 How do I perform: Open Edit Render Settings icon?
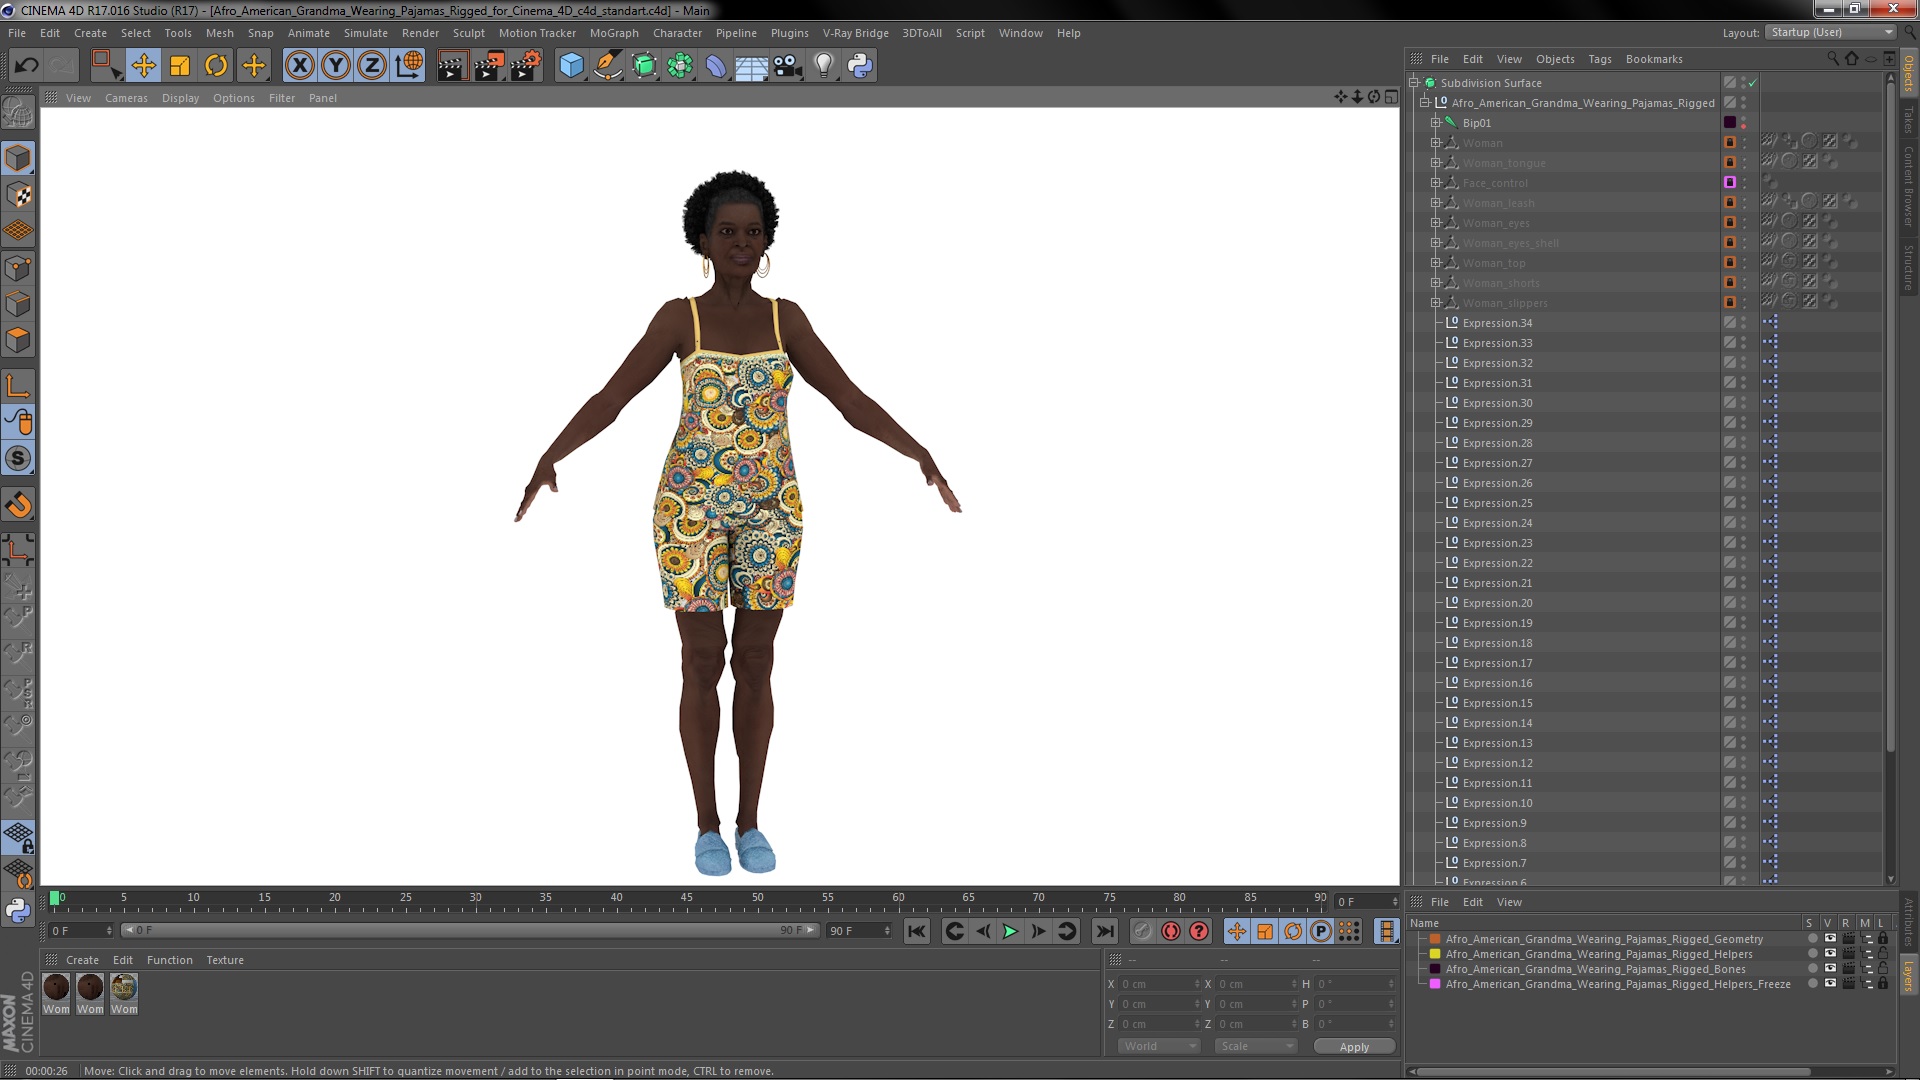[x=525, y=66]
